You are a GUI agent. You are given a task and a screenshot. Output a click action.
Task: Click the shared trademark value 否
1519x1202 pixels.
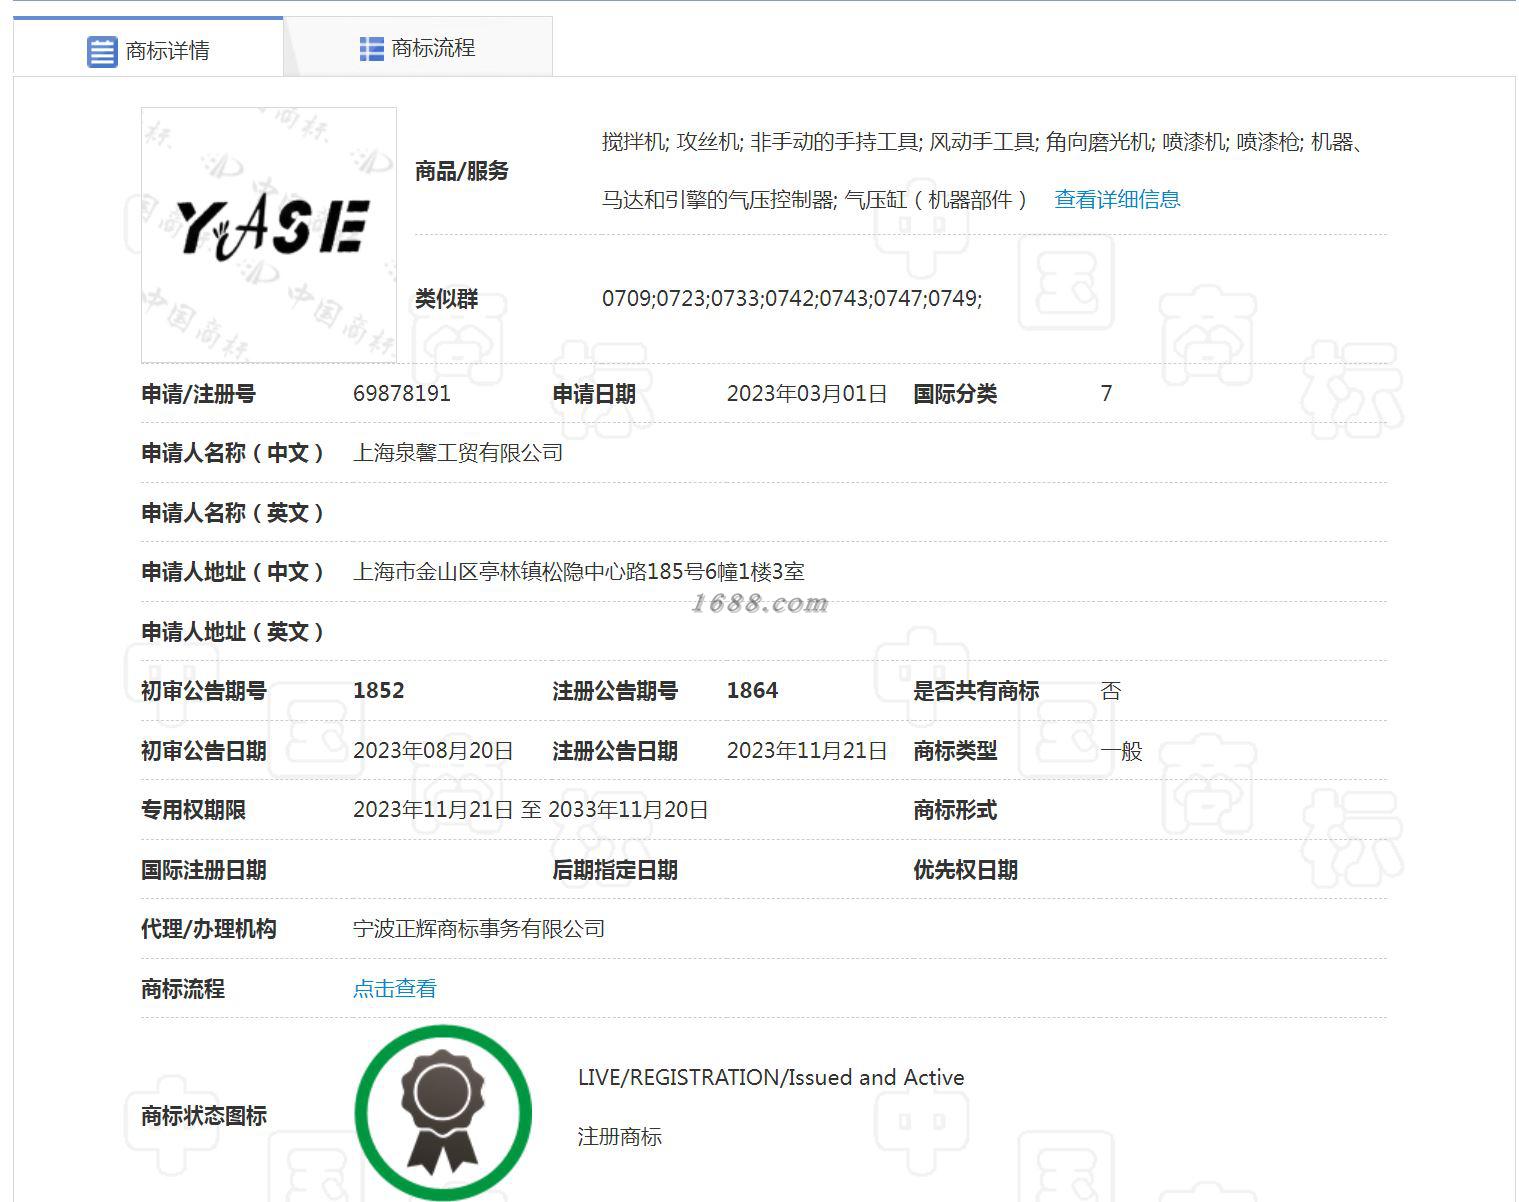(1111, 691)
